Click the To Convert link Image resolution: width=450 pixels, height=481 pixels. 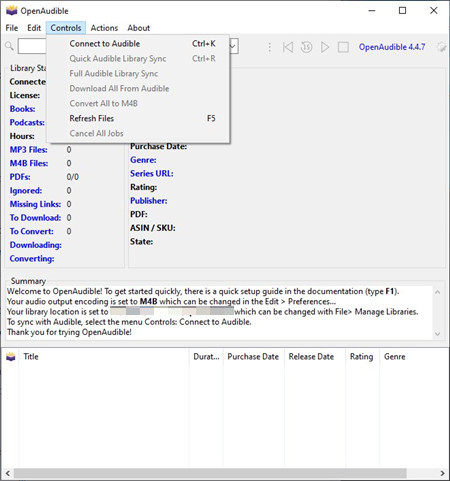point(32,231)
